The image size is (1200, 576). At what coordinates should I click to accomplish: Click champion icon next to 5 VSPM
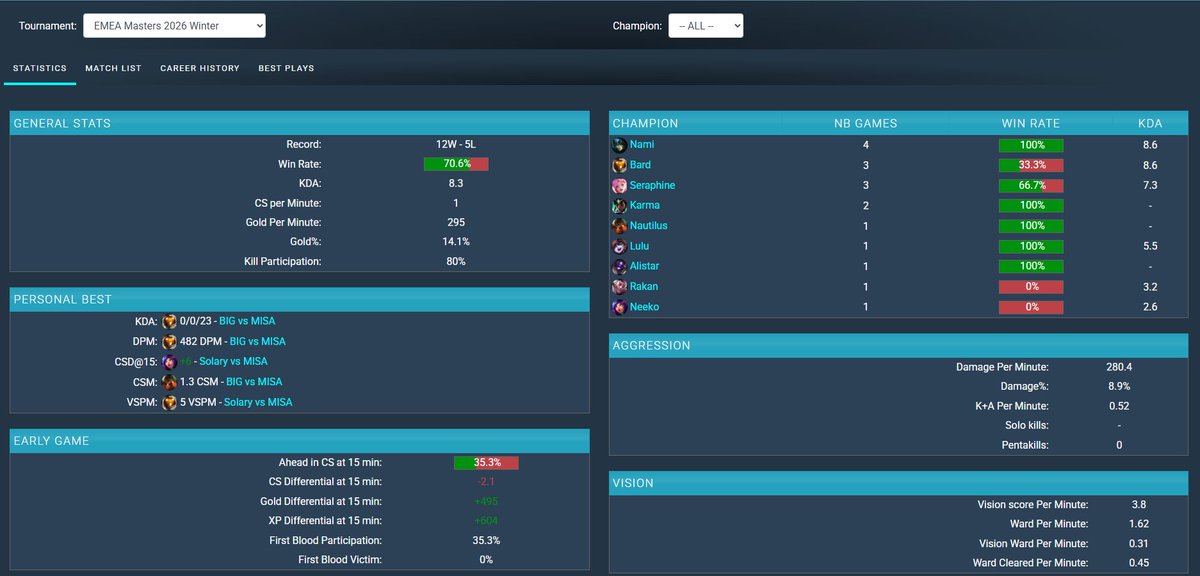point(169,402)
